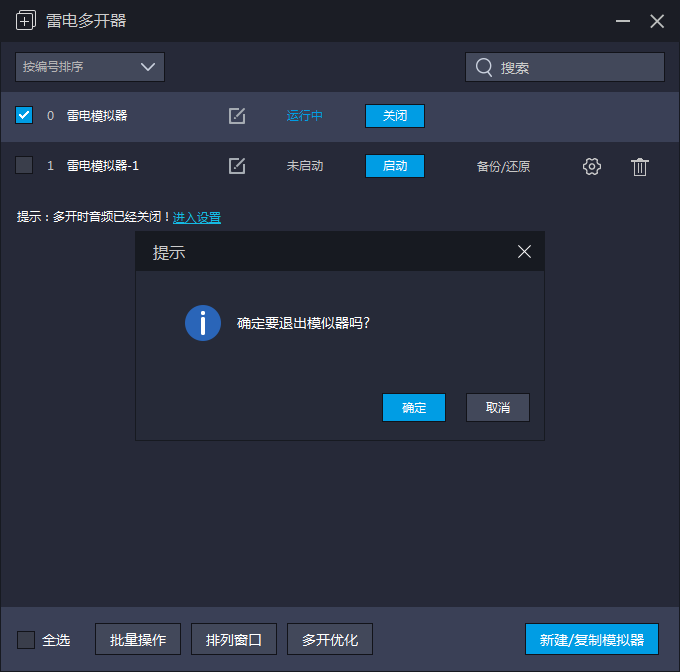The height and width of the screenshot is (672, 680).
Task: Open settings gear for 雷电模拟器-1
Action: click(592, 166)
